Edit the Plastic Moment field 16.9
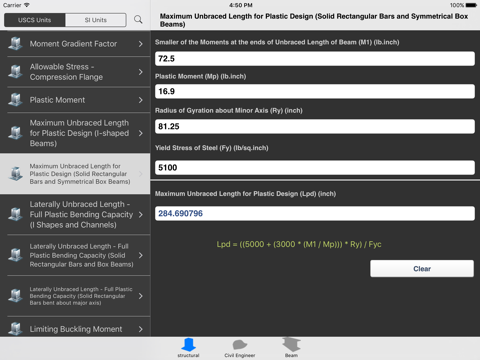Image resolution: width=480 pixels, height=360 pixels. [315, 91]
